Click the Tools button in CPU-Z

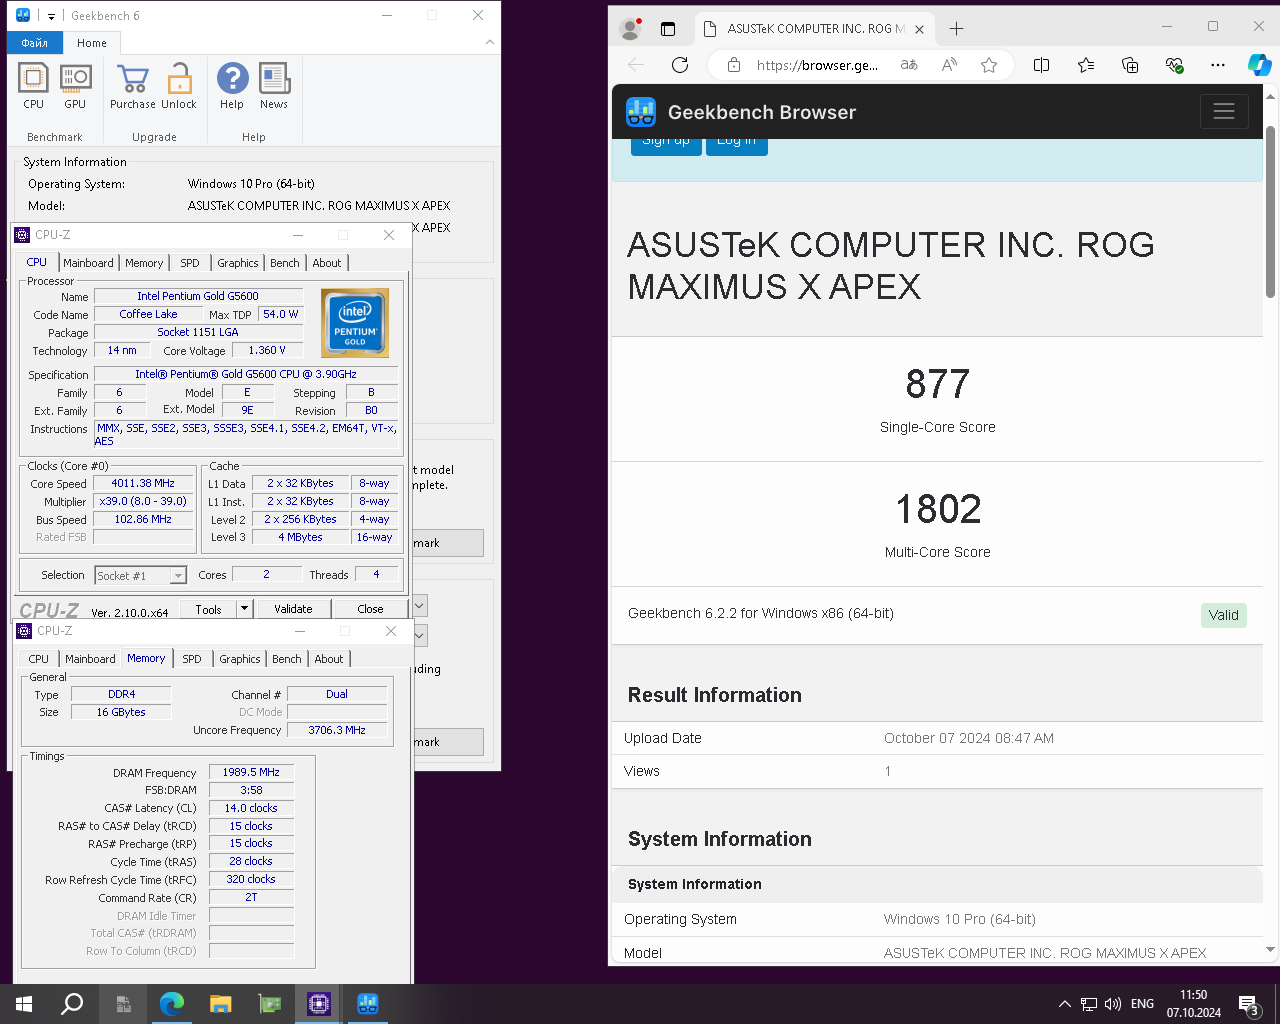[x=208, y=609]
